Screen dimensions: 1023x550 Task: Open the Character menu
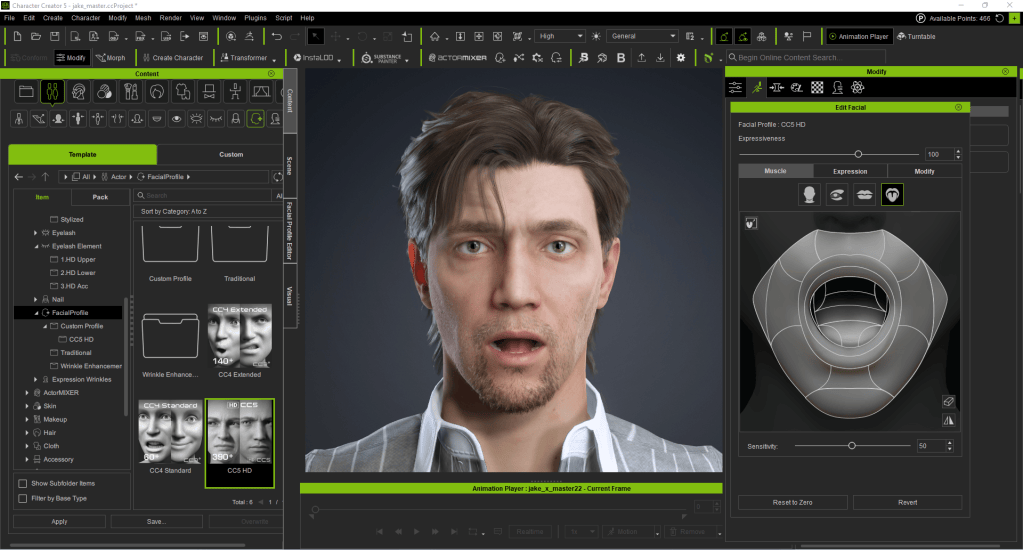pos(85,18)
